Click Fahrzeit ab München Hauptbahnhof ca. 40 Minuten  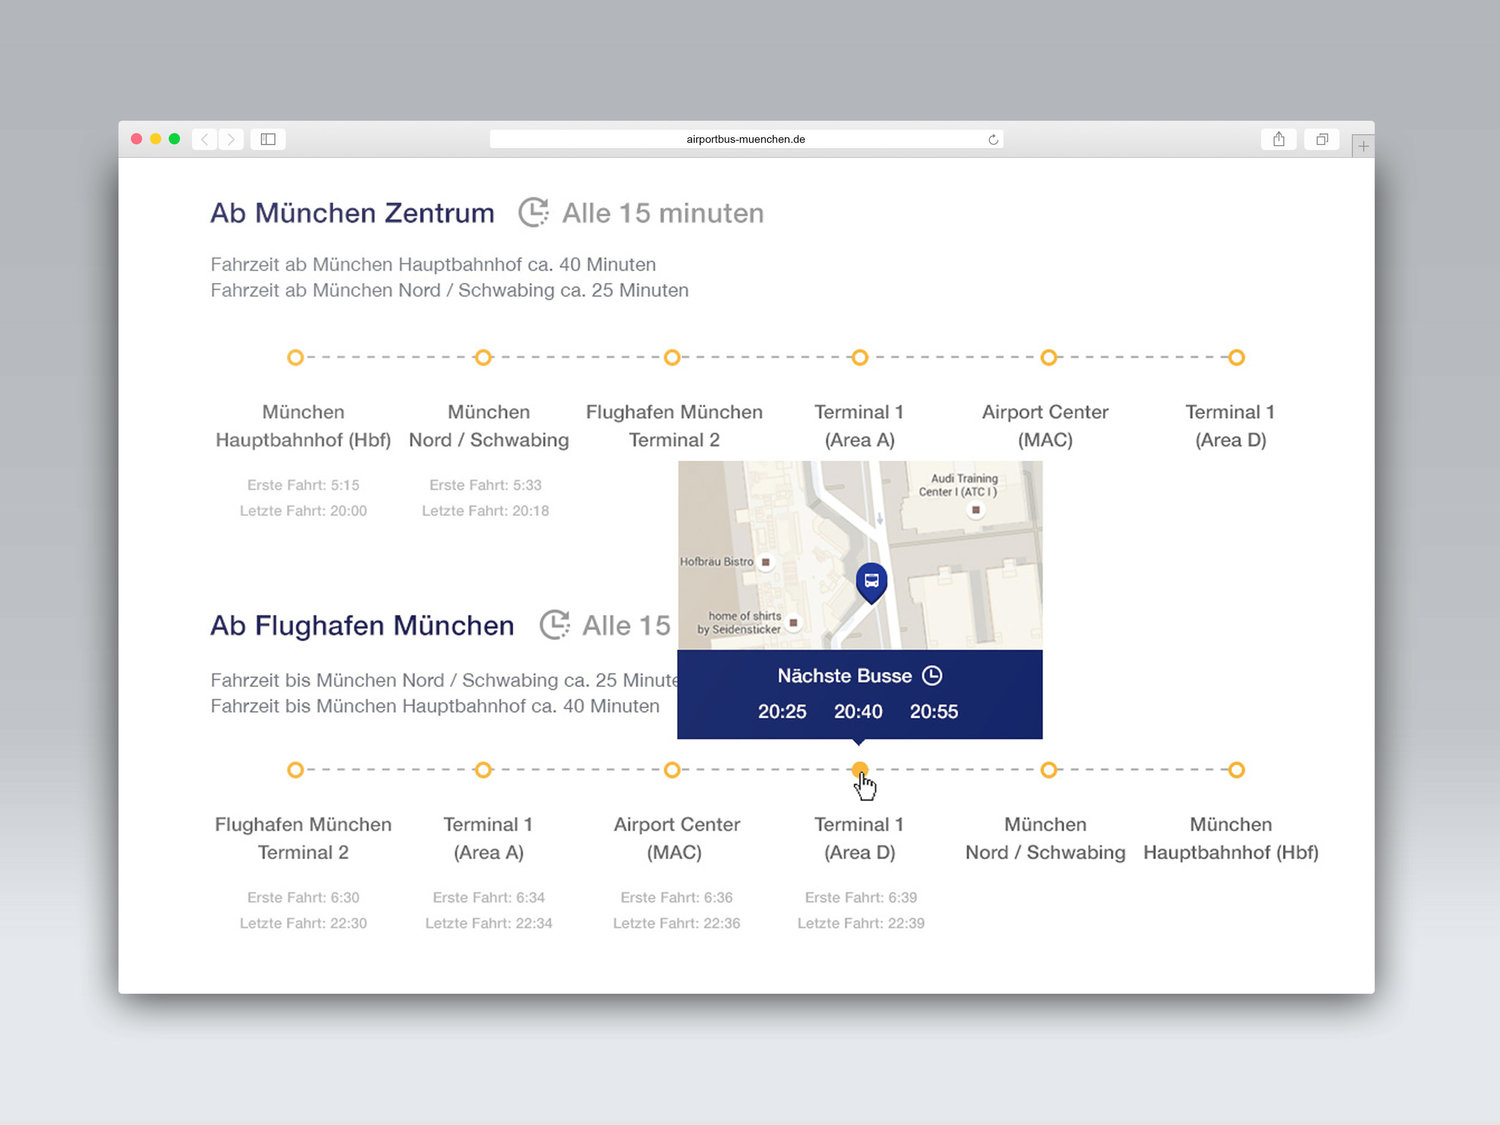point(433,265)
